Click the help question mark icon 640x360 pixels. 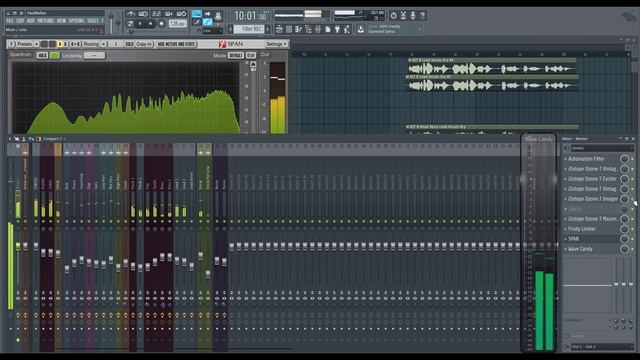coord(422,16)
